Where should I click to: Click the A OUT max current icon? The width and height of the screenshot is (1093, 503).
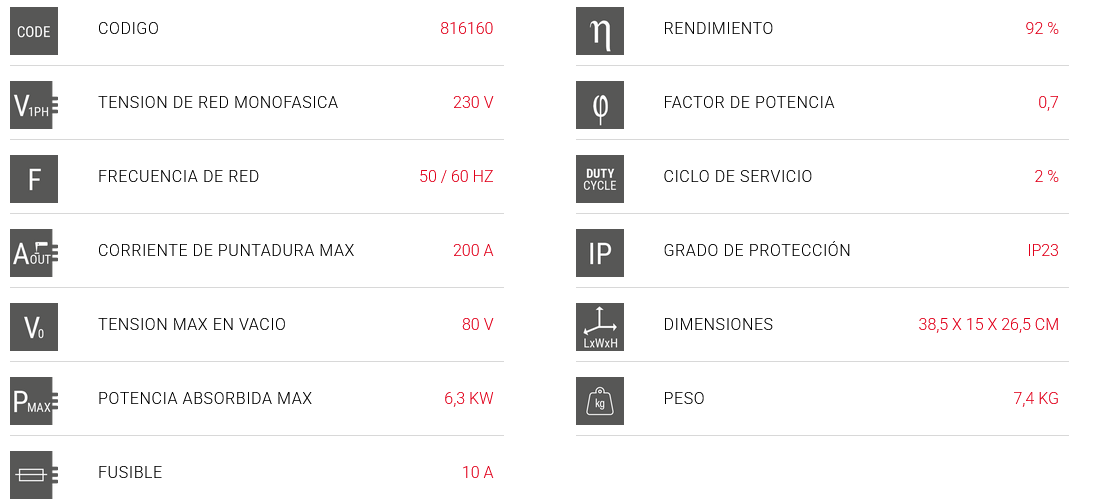click(x=34, y=252)
